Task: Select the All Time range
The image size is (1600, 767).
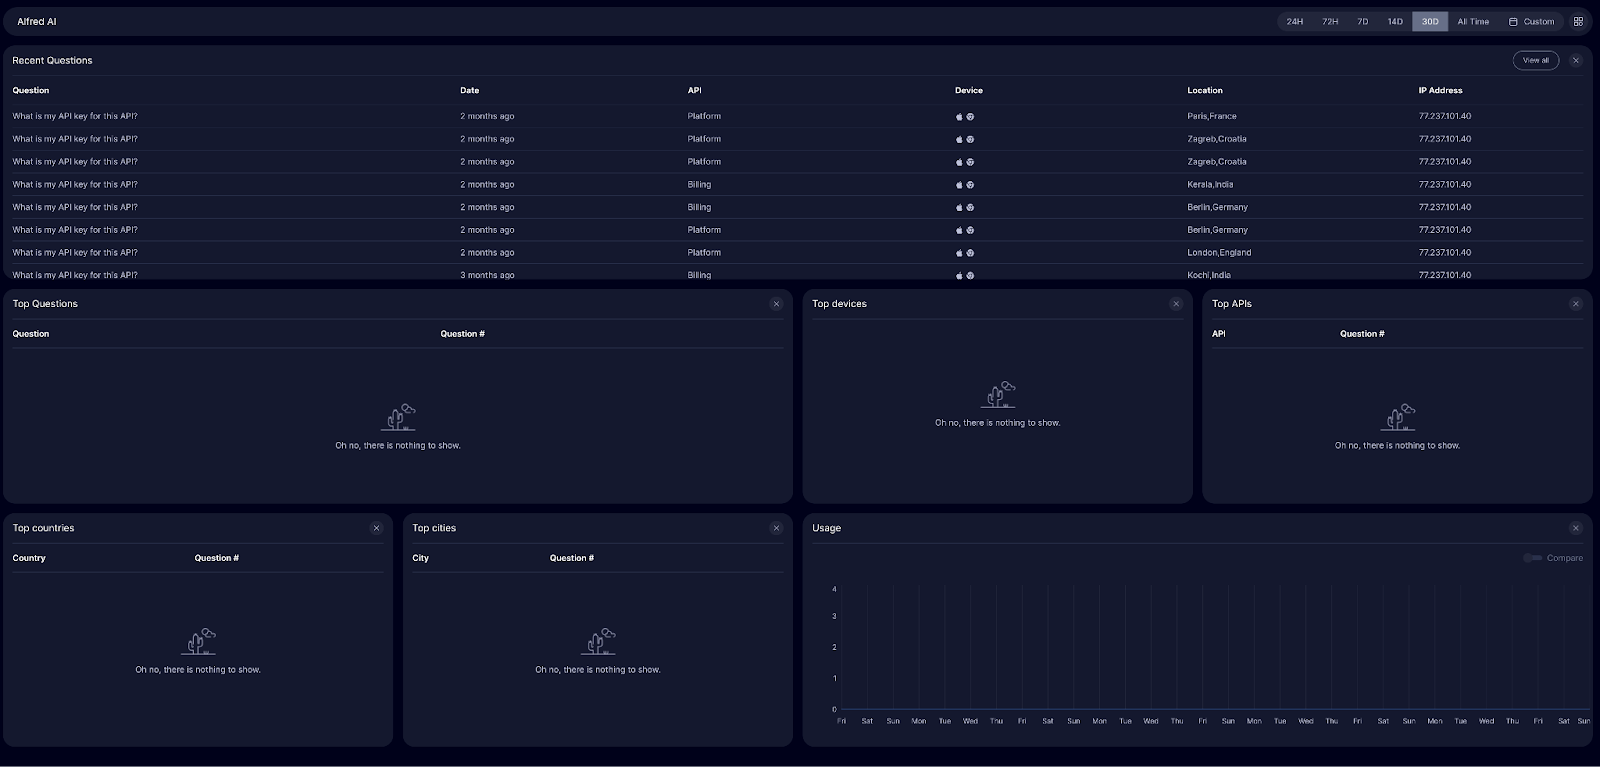Action: (x=1472, y=21)
